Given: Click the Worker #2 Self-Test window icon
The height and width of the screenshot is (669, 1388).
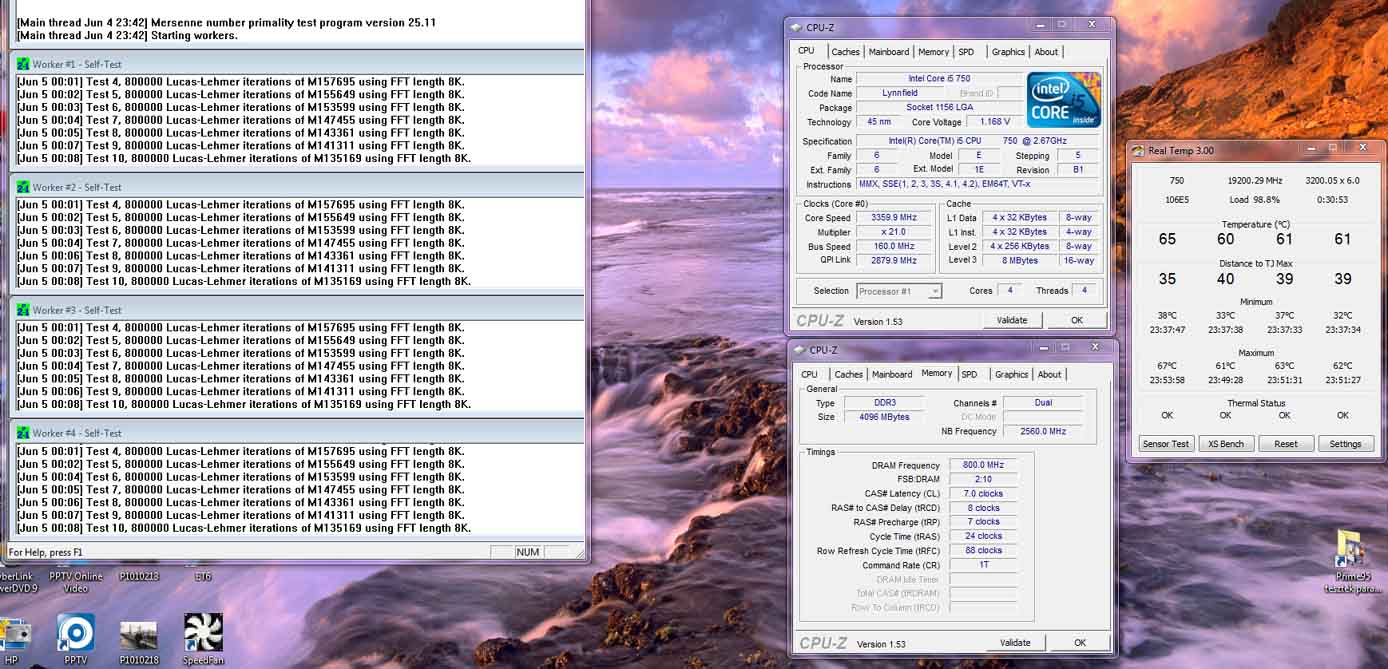Looking at the screenshot, I should pos(22,187).
